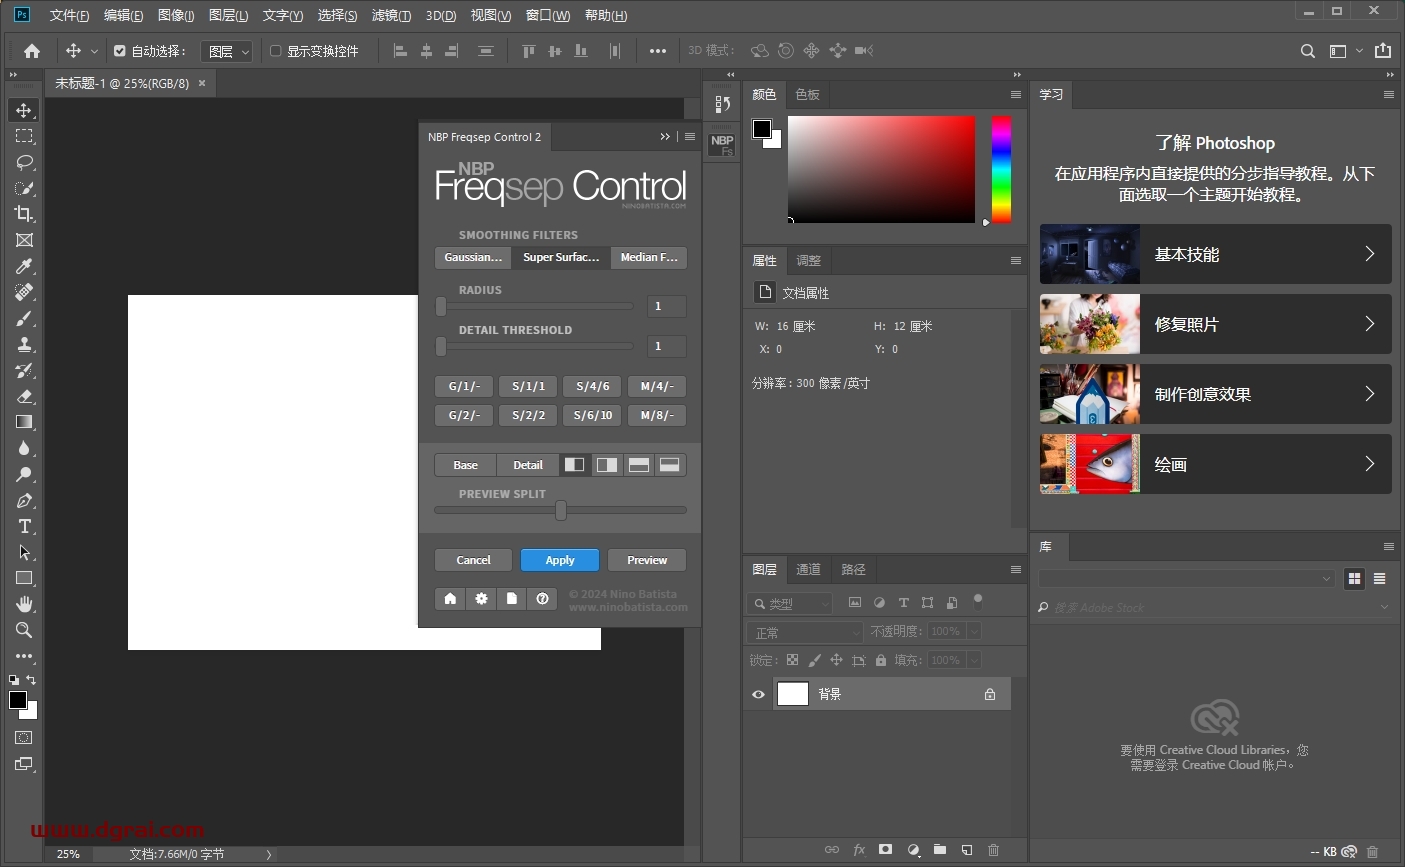Open the search icon at top right

[1307, 51]
